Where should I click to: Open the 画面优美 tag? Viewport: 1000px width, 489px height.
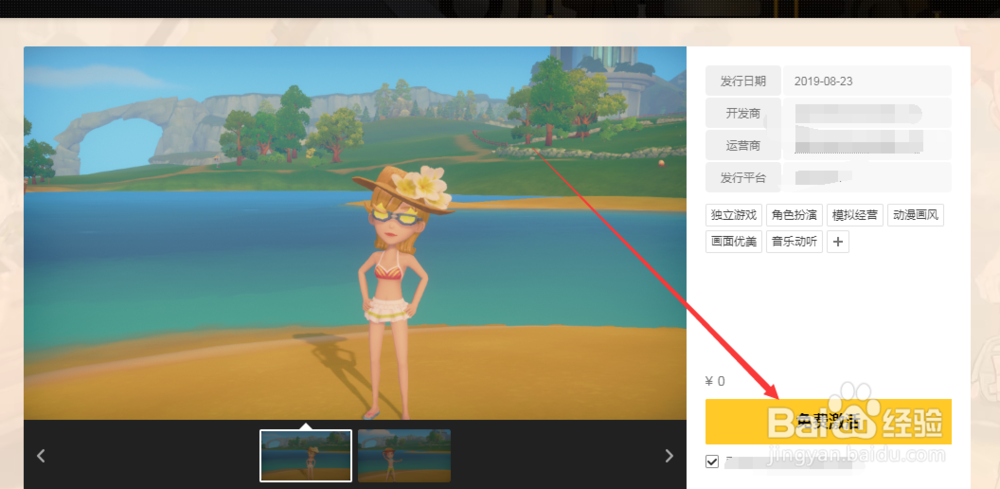pos(733,242)
